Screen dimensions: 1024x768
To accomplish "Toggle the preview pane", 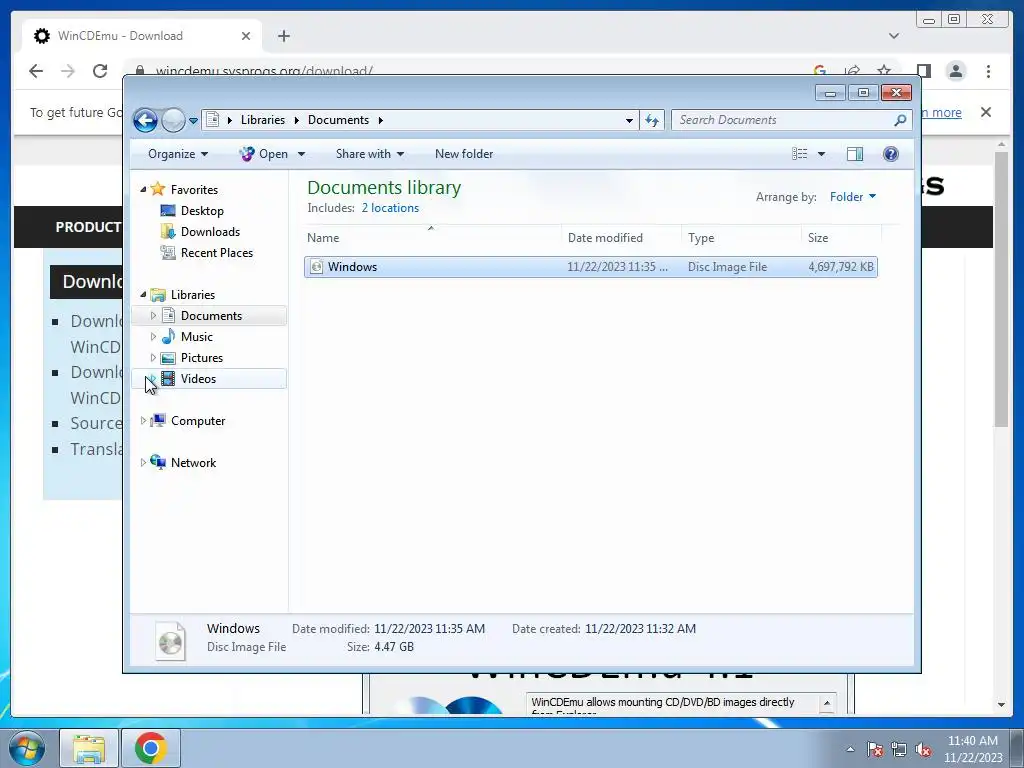I will click(855, 153).
